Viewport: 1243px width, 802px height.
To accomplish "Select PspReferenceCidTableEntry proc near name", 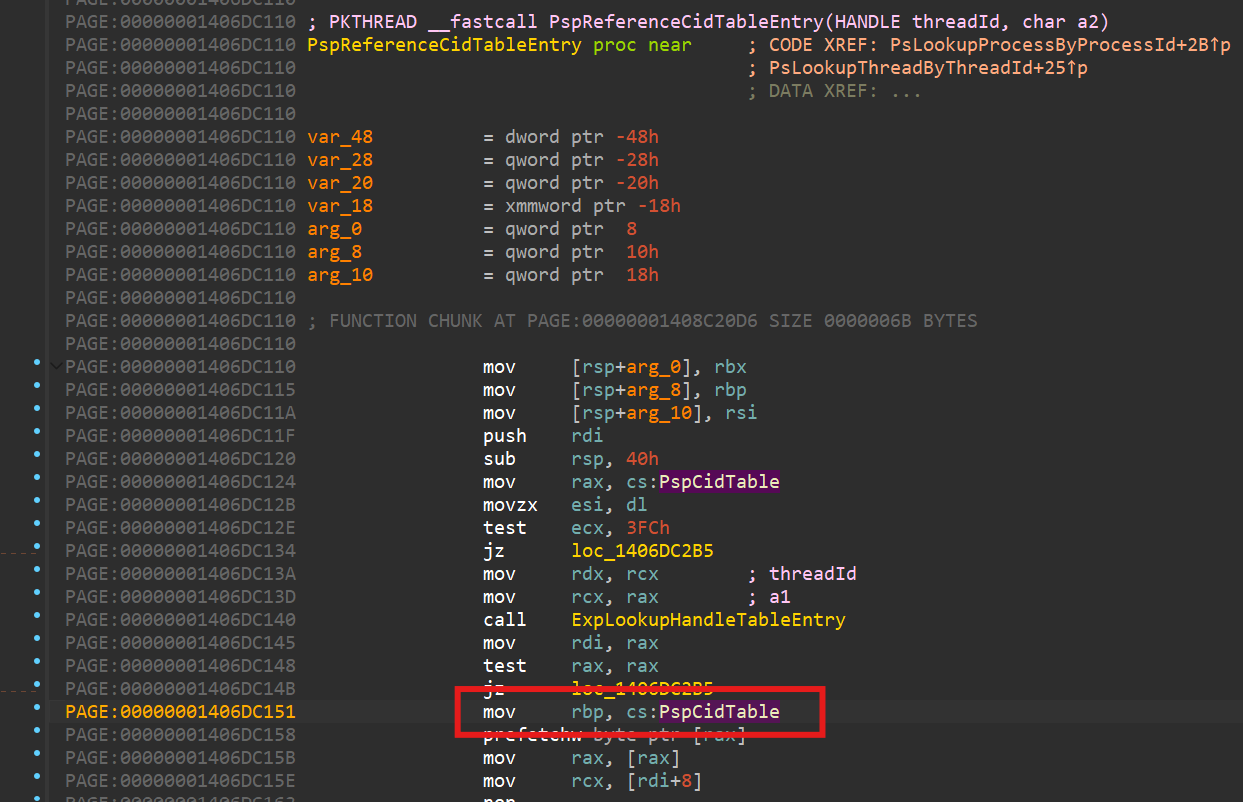I will (444, 45).
